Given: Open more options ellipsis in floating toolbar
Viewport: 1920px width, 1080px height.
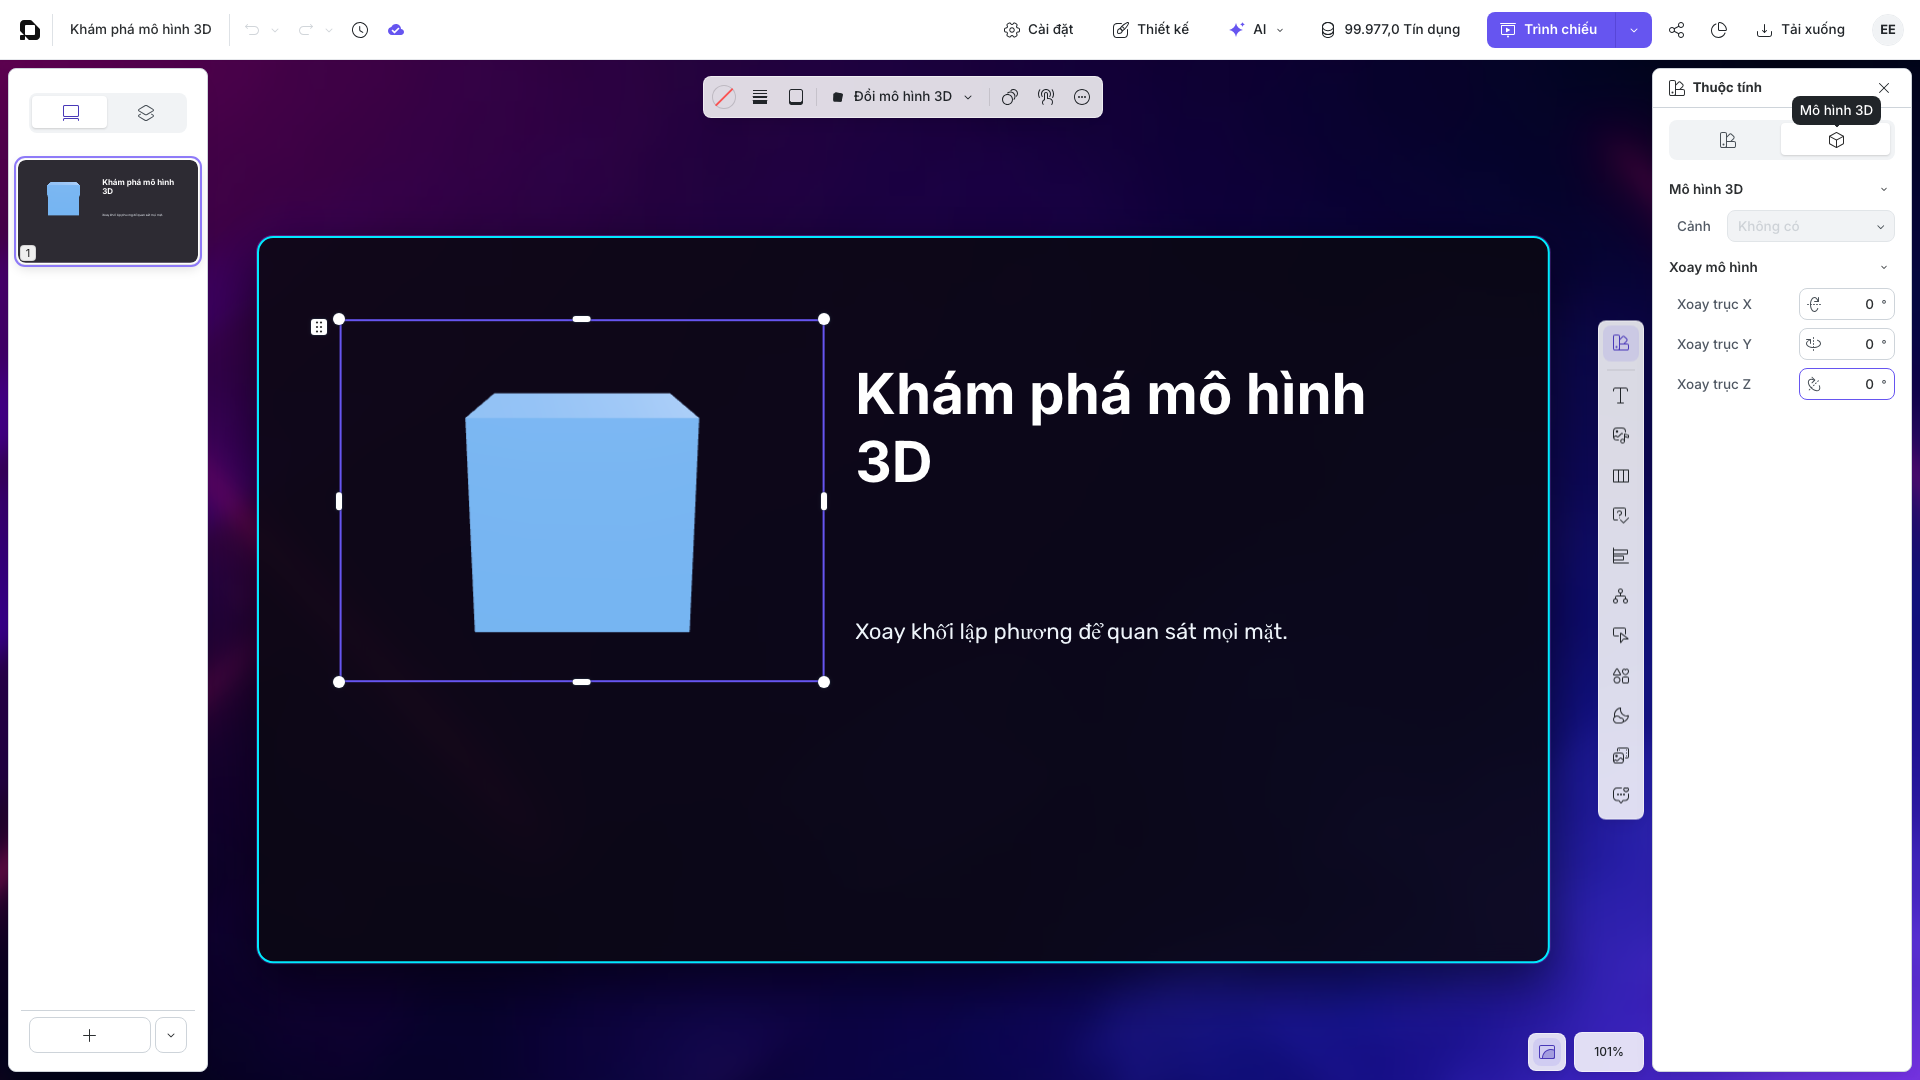Looking at the screenshot, I should pyautogui.click(x=1082, y=97).
